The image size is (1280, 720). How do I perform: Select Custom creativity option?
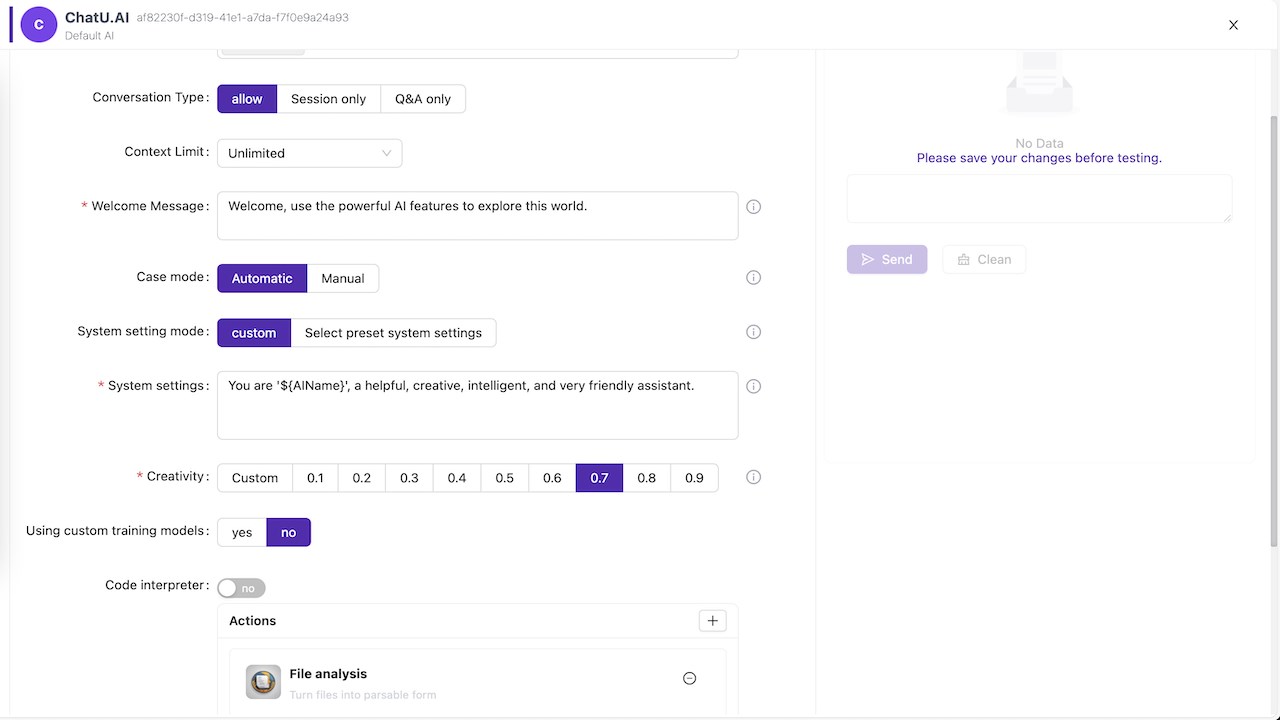tap(255, 478)
